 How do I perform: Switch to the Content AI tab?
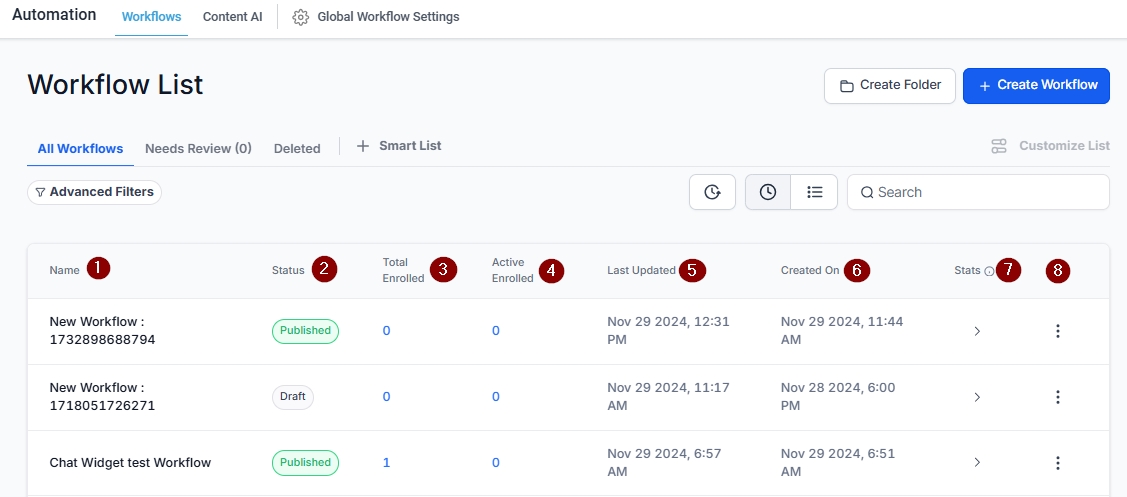(x=232, y=17)
